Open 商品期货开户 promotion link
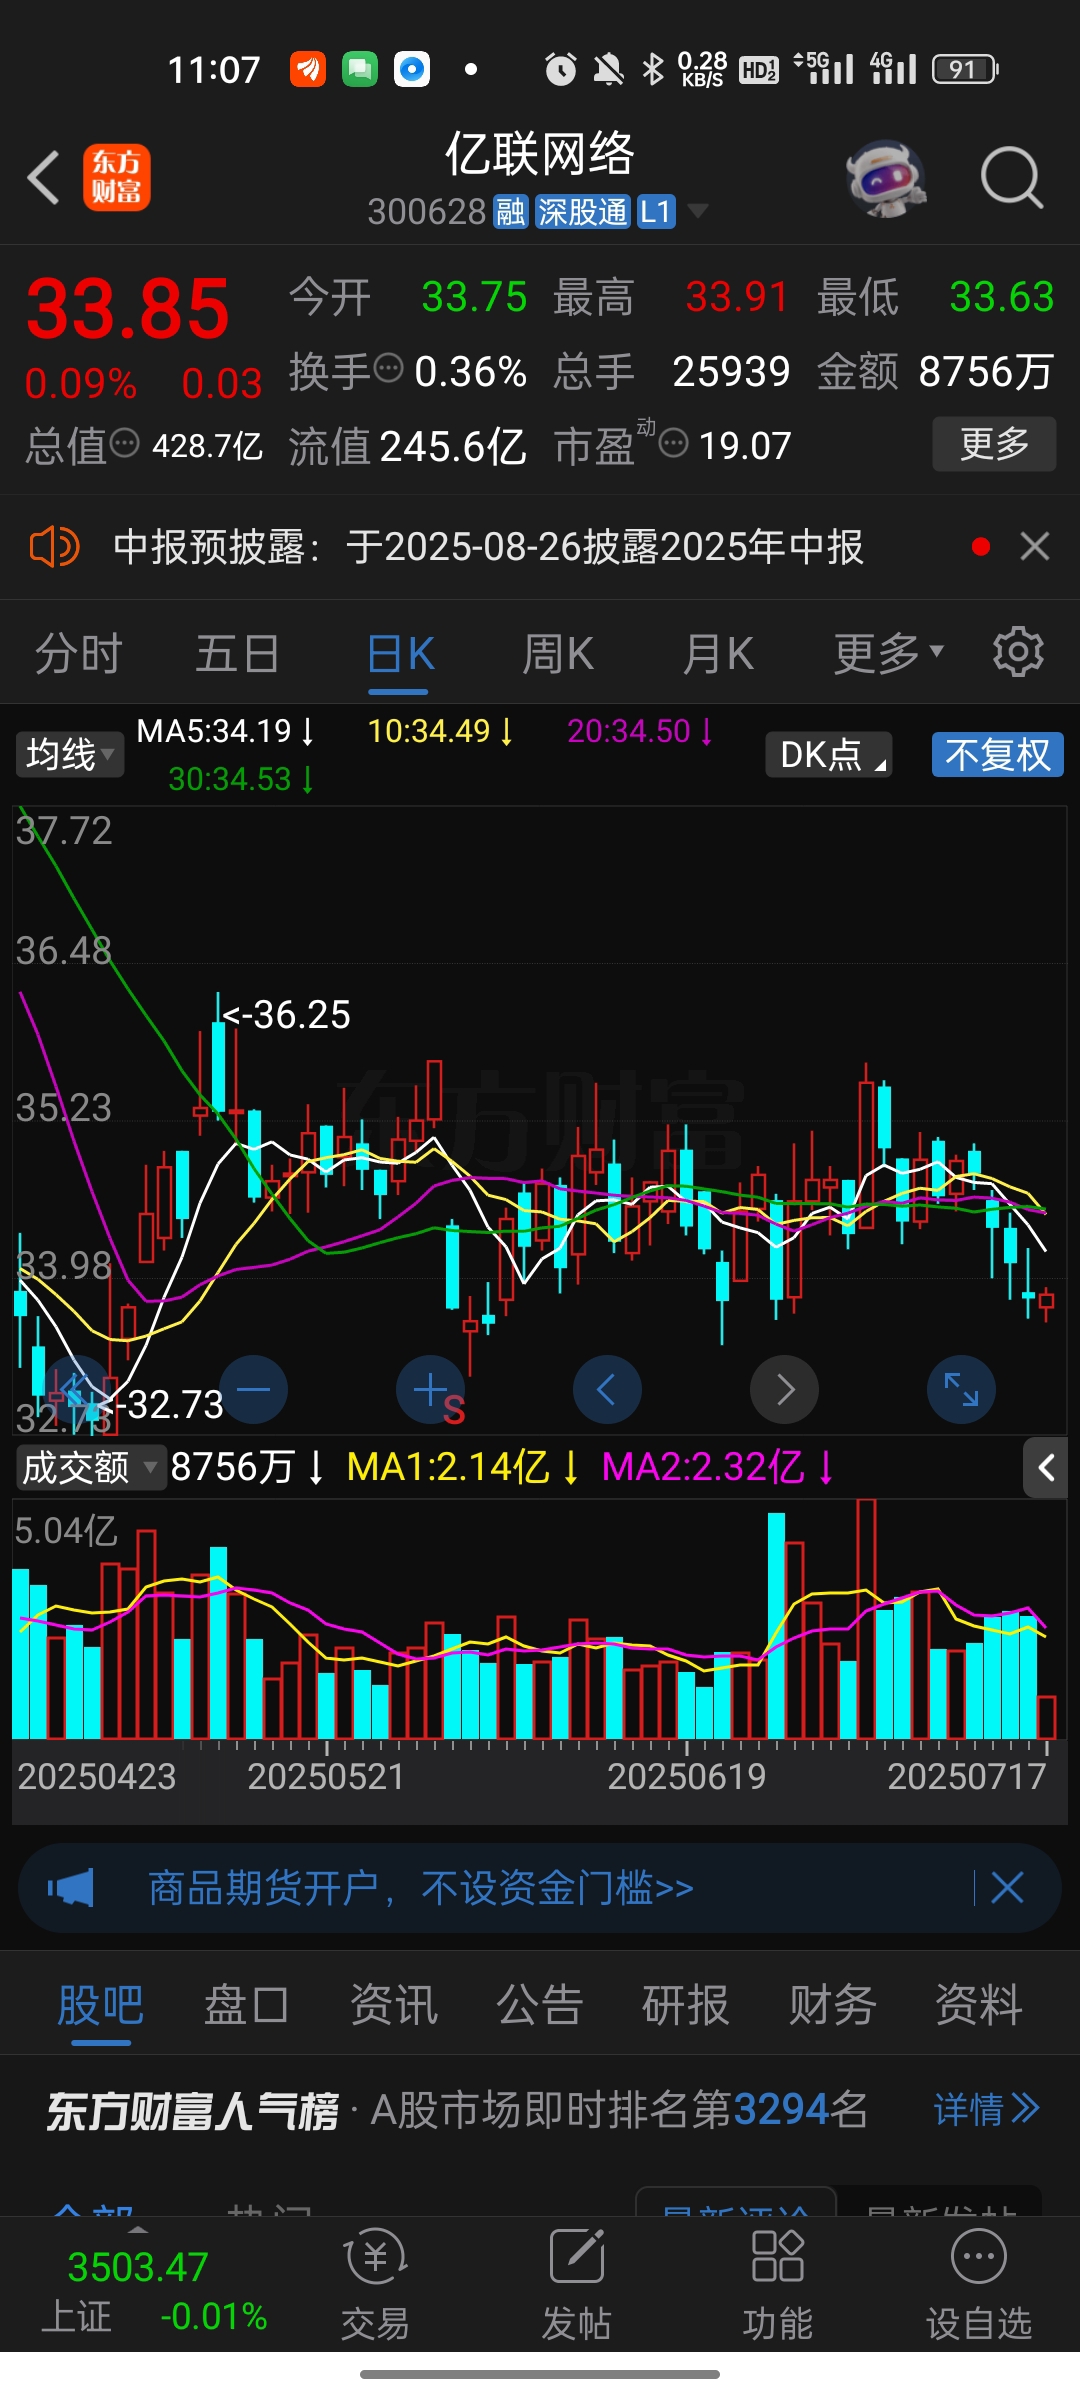Screen dimensions: 1080x2400 click(421, 1888)
